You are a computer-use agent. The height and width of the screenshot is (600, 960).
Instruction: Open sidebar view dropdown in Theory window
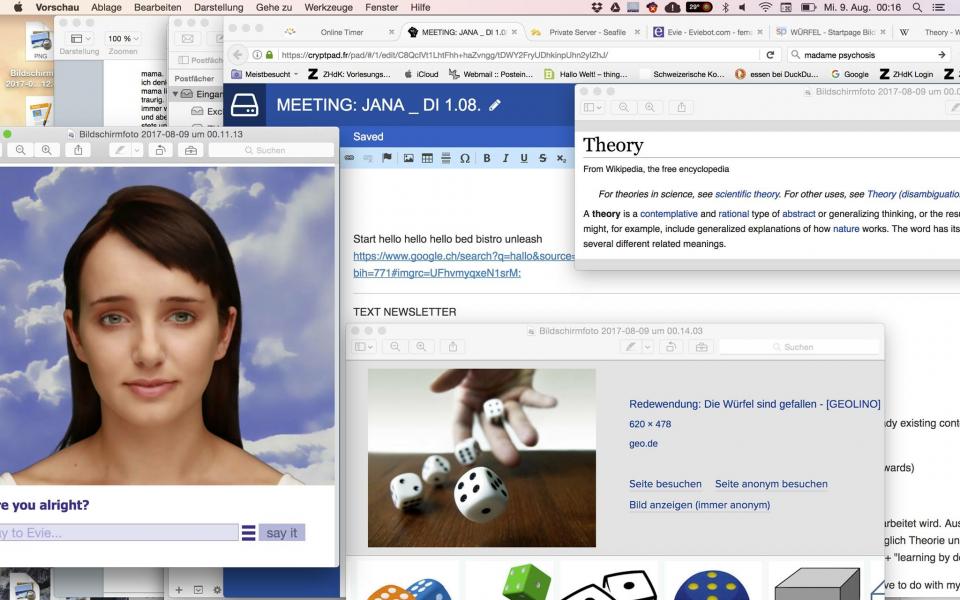tap(593, 107)
